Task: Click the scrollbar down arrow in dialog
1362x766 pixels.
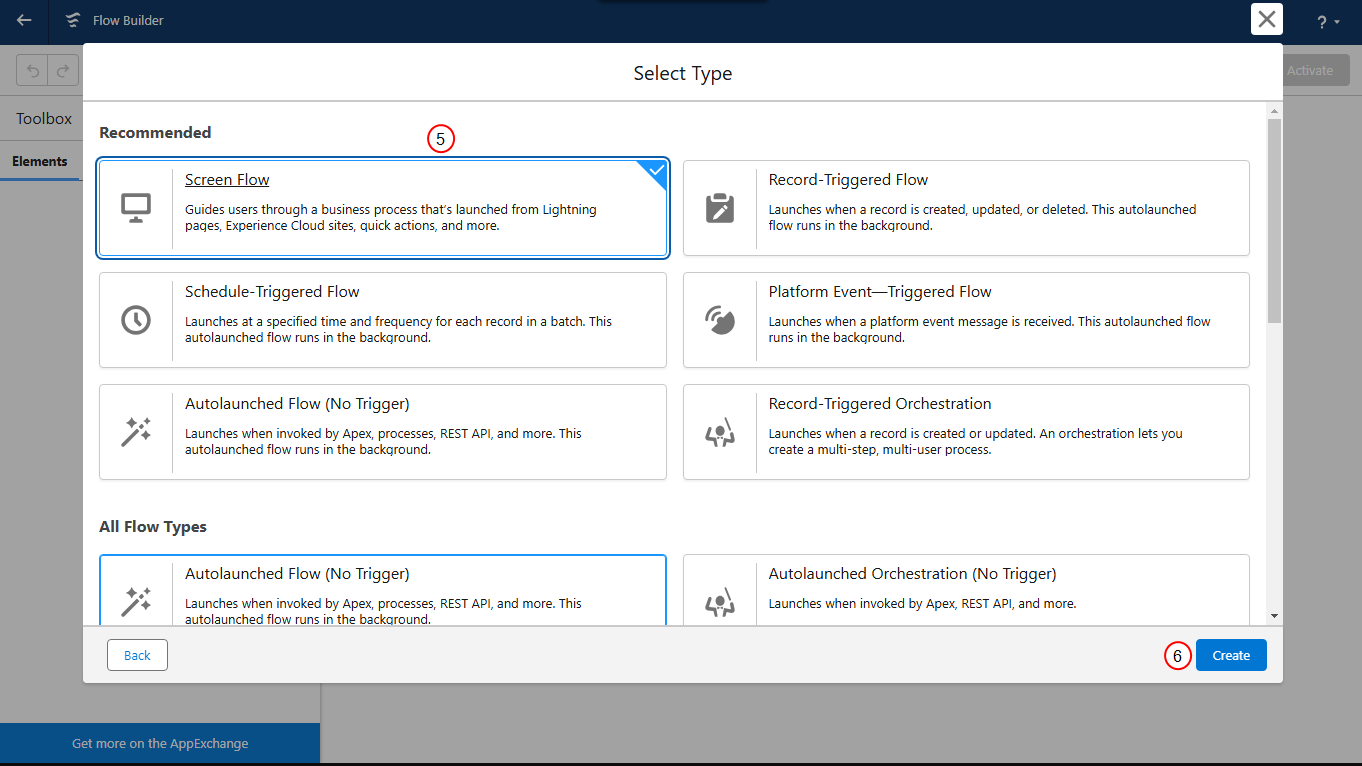Action: pos(1274,616)
